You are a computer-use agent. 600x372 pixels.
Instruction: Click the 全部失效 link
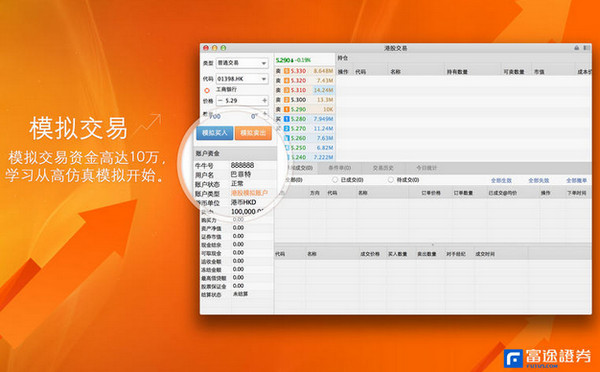[539, 180]
